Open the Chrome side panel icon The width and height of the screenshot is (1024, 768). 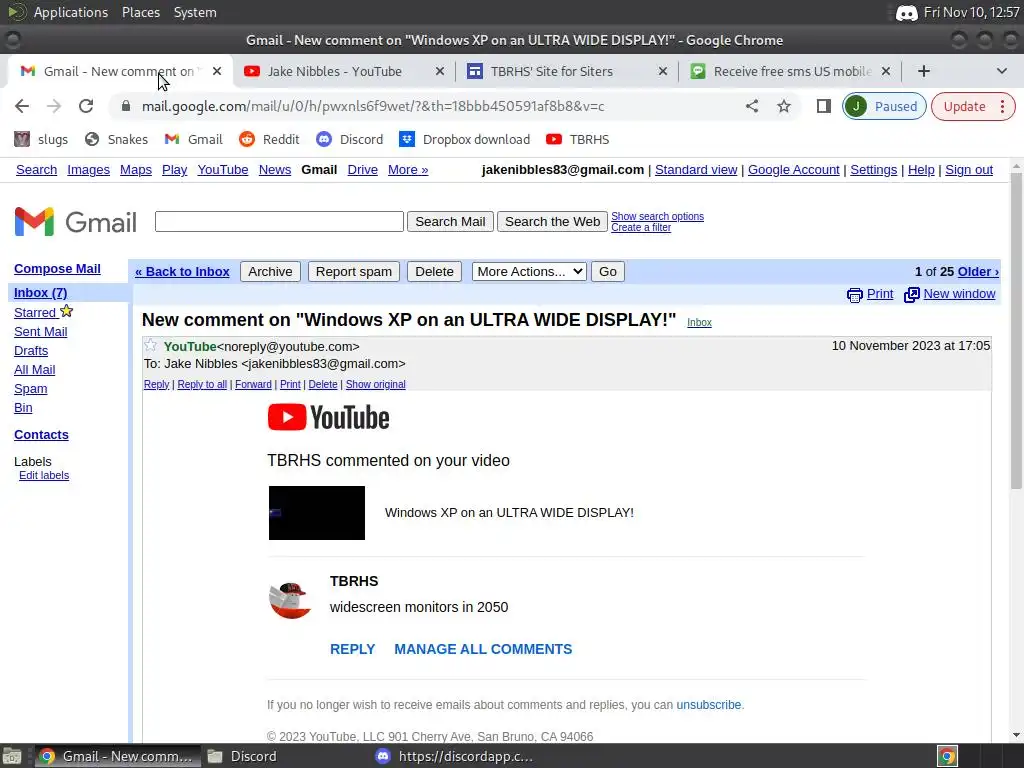824,106
